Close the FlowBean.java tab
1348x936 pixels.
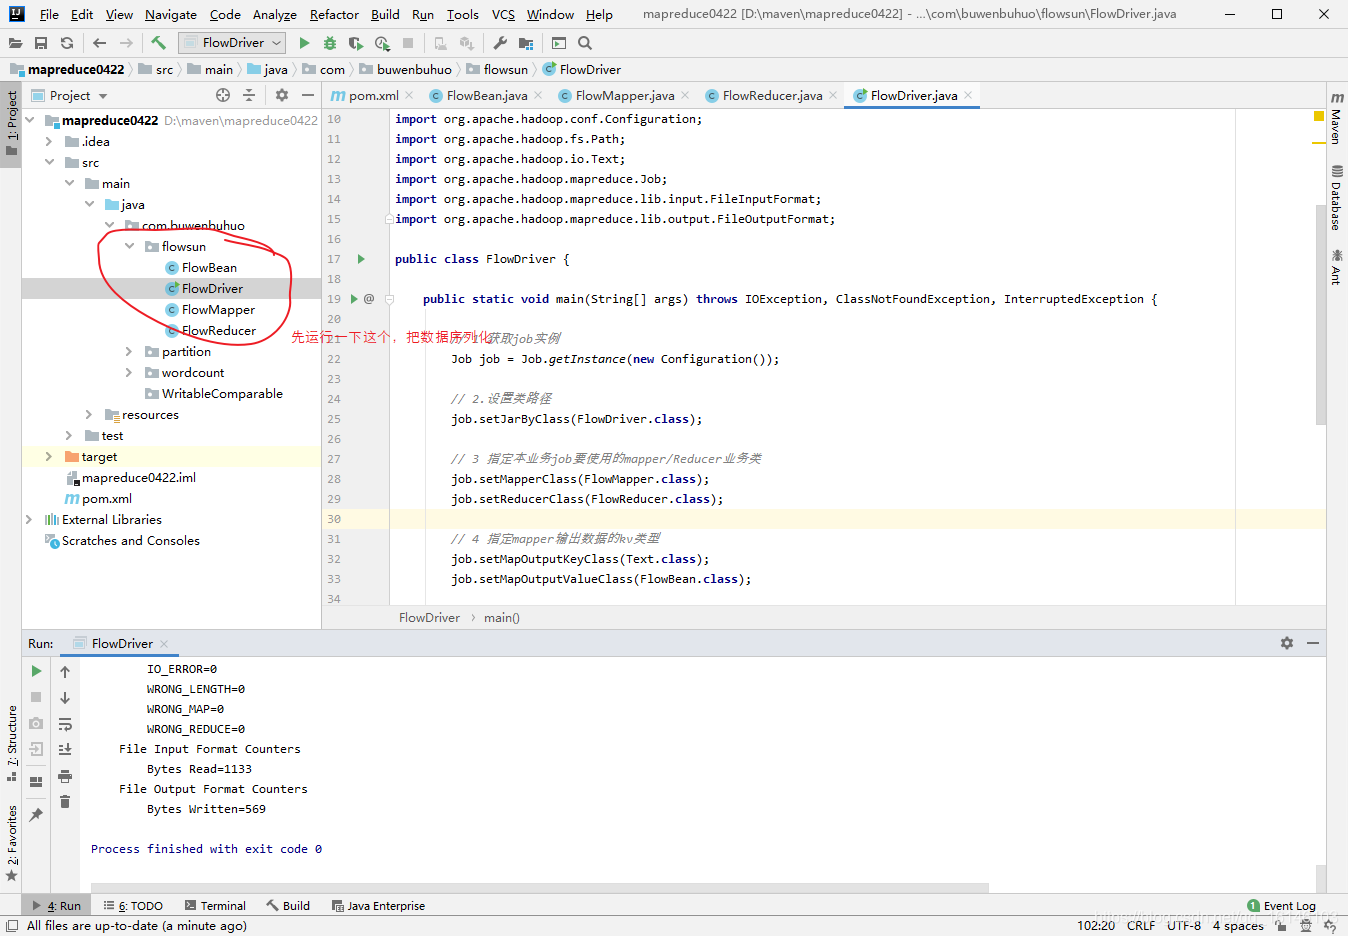538,95
